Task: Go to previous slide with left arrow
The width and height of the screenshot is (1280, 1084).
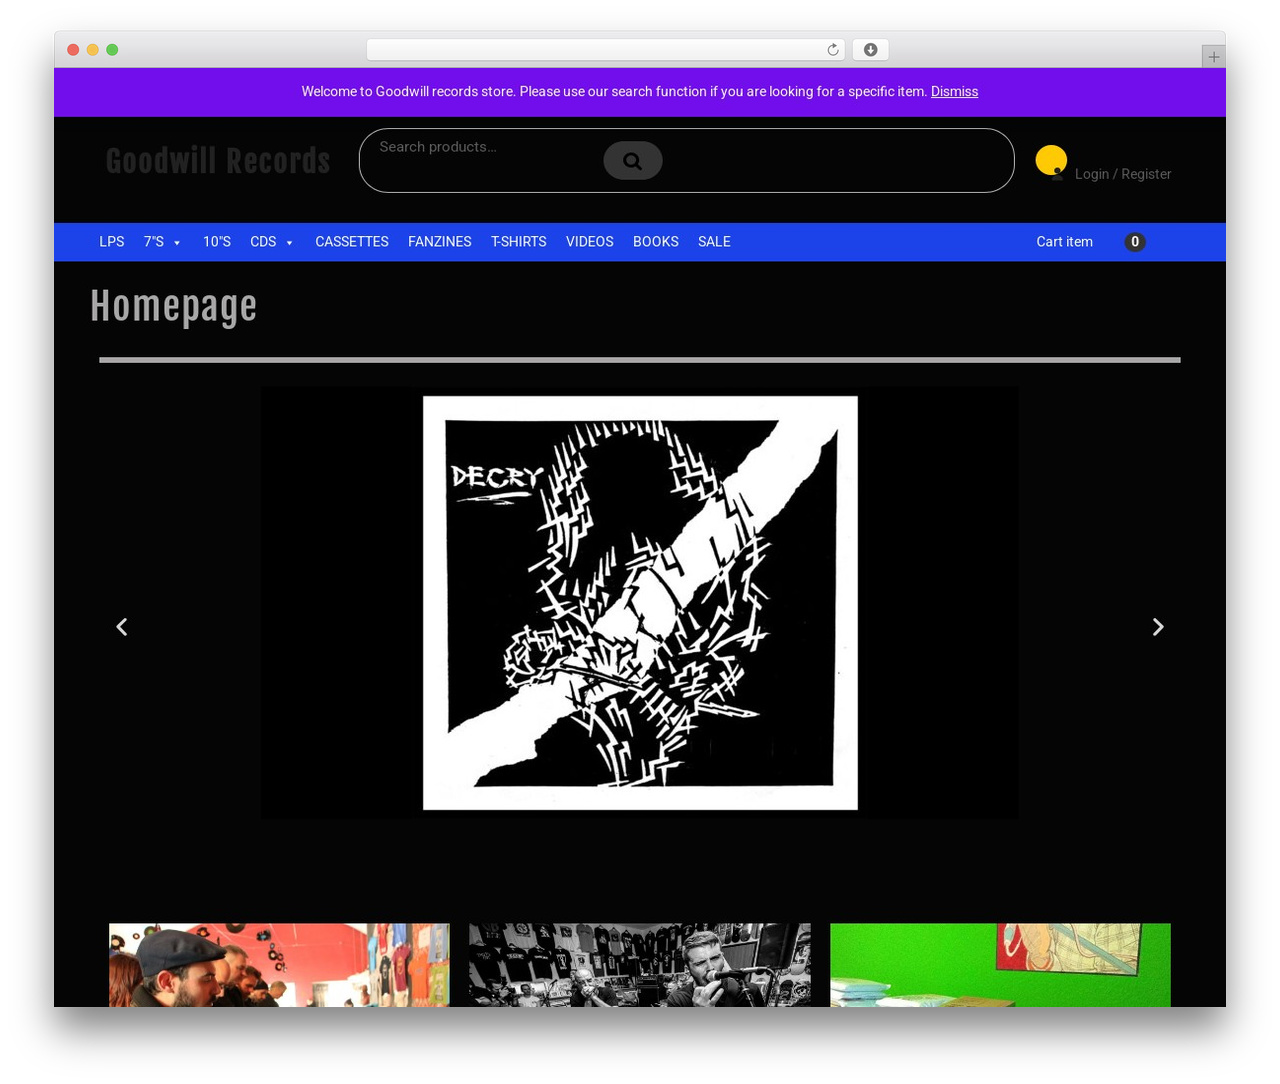Action: click(x=122, y=627)
